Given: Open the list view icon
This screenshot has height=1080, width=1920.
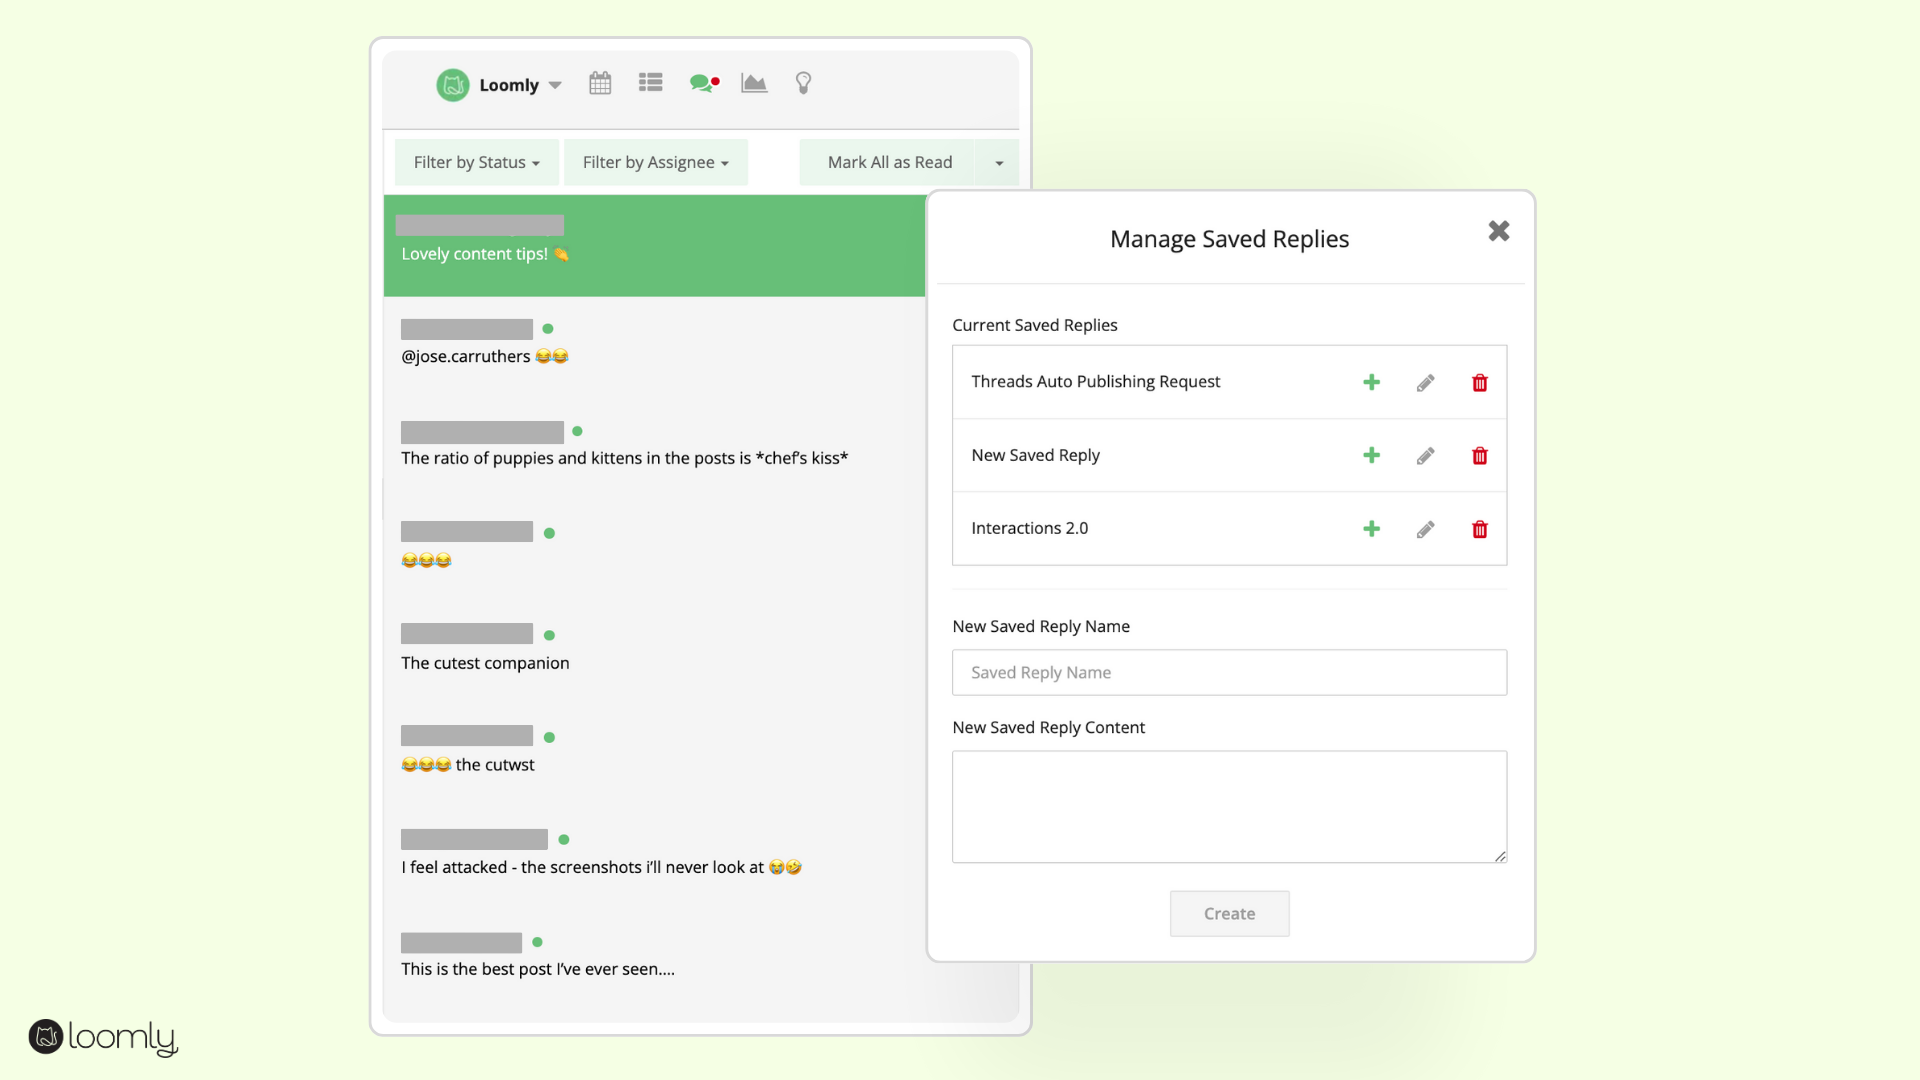Looking at the screenshot, I should click(x=650, y=83).
